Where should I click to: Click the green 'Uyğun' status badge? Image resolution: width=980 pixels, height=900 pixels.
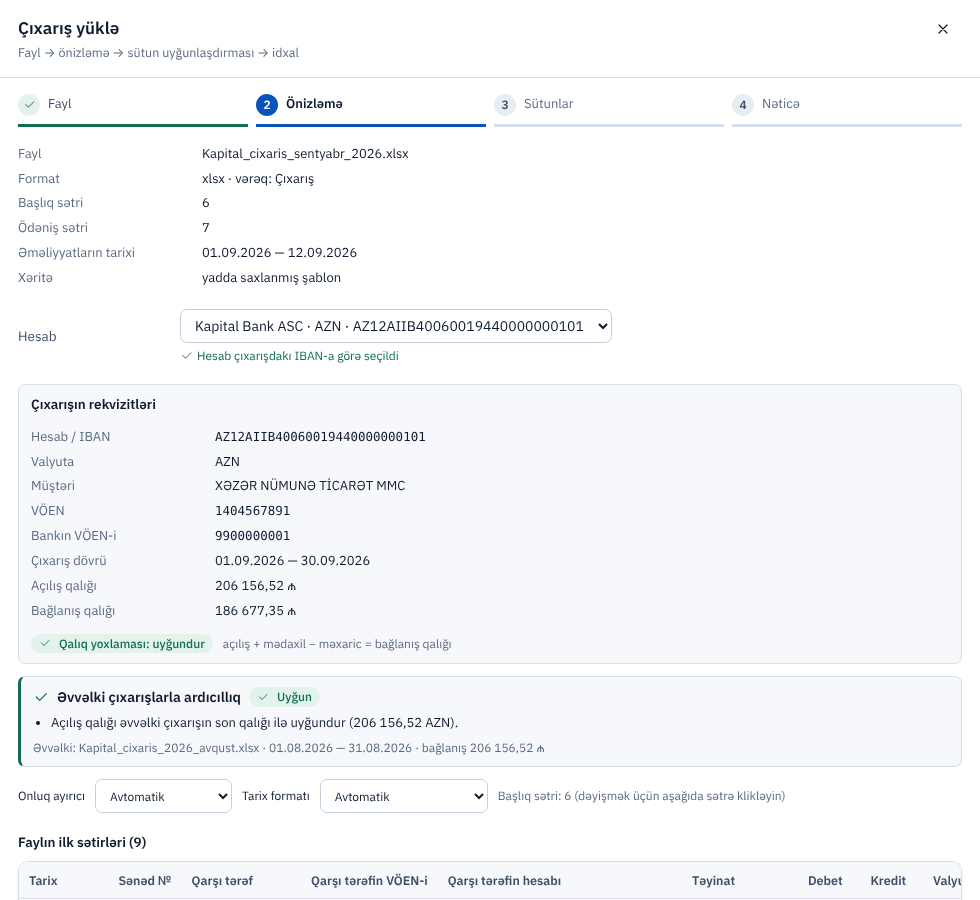pyautogui.click(x=284, y=697)
